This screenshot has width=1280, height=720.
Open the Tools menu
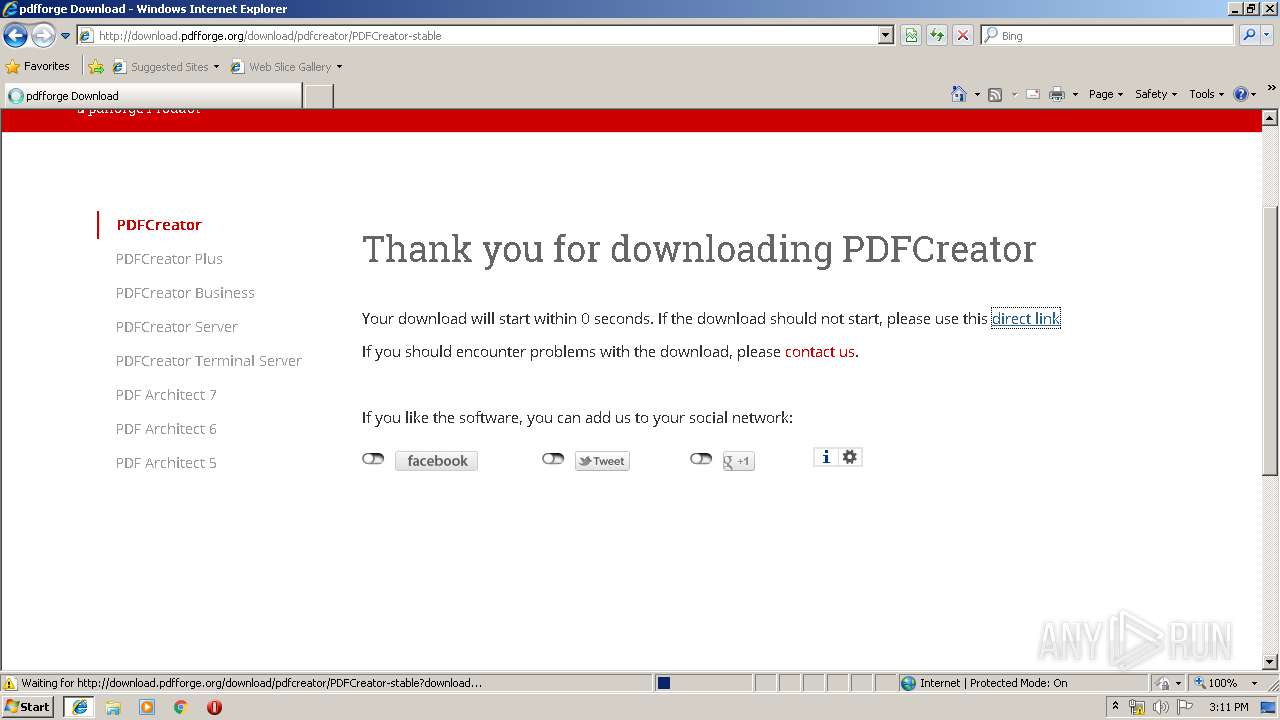[1206, 94]
